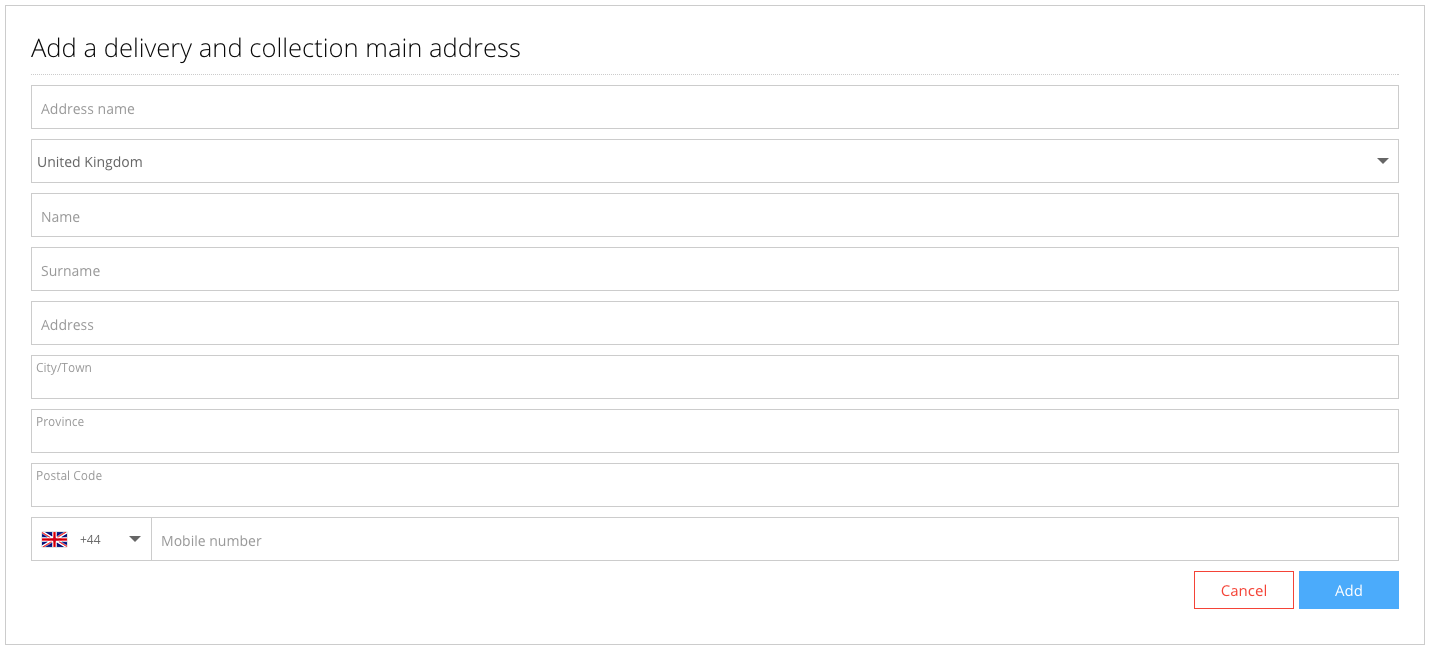The width and height of the screenshot is (1430, 652).
Task: Click the phone prefix selector box
Action: [91, 539]
